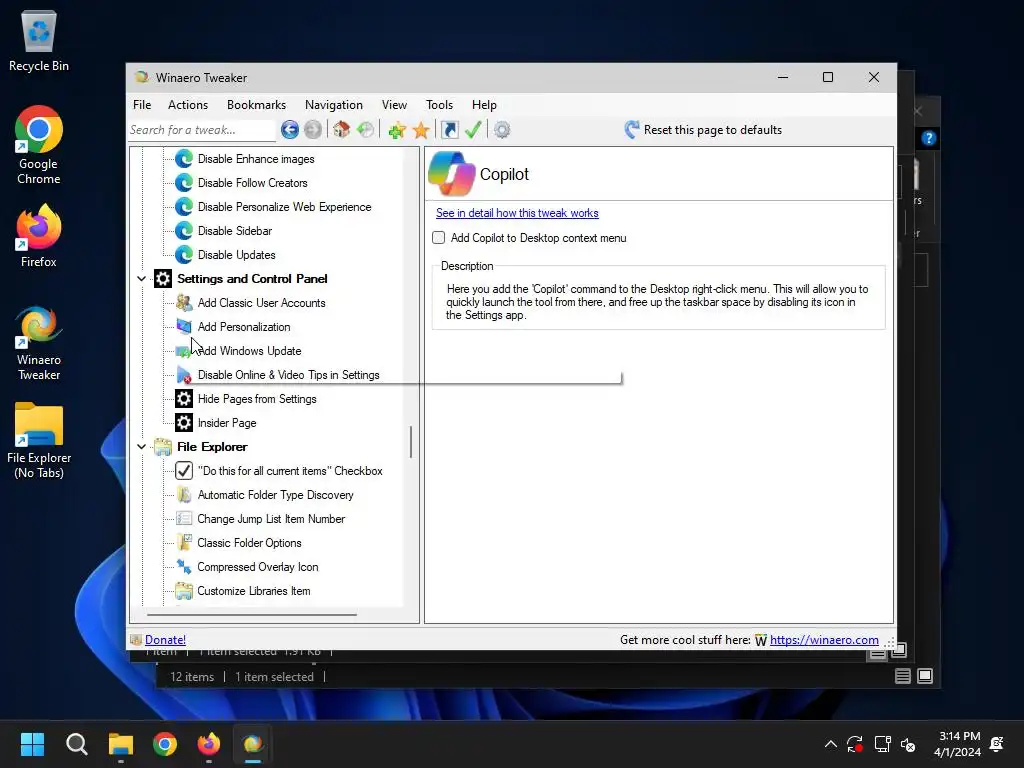Click Chrome icon in the taskbar
The height and width of the screenshot is (768, 1024).
click(x=165, y=744)
